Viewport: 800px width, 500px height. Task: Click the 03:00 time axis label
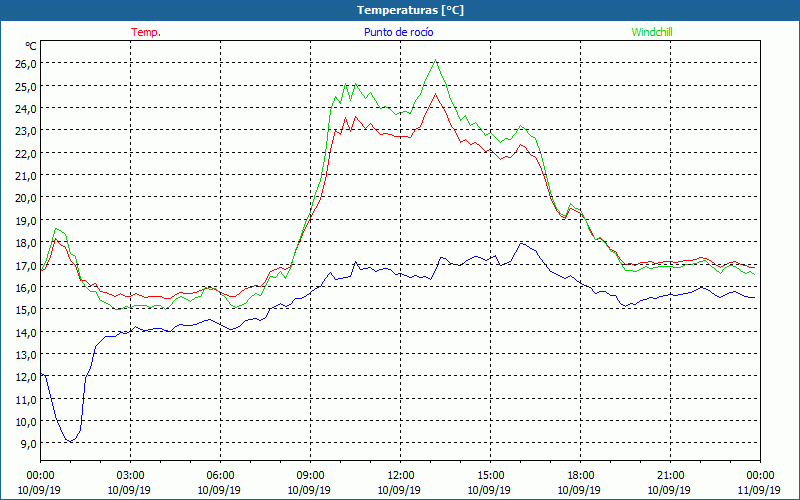tap(131, 476)
